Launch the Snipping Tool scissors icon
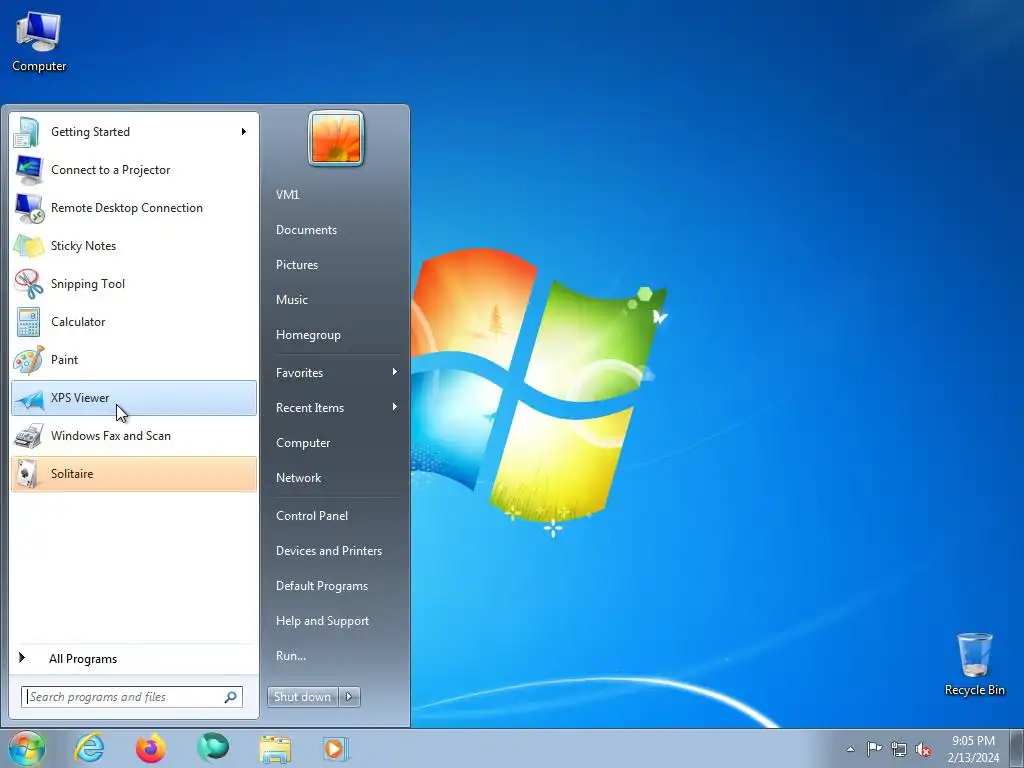The height and width of the screenshot is (768, 1024). pos(28,283)
